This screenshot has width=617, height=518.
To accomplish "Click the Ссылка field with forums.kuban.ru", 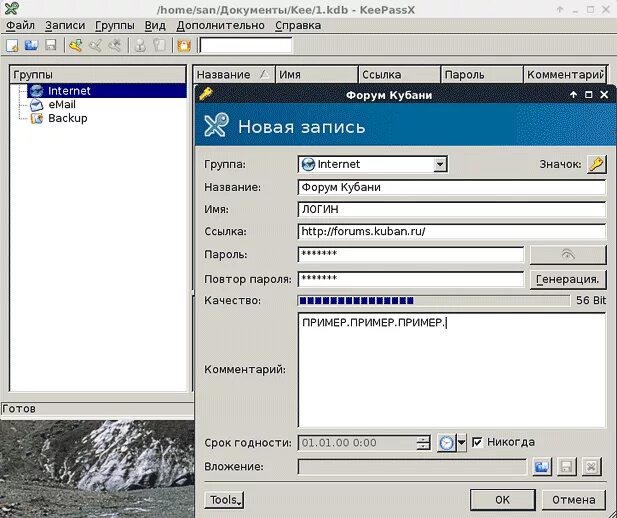I will click(x=452, y=231).
